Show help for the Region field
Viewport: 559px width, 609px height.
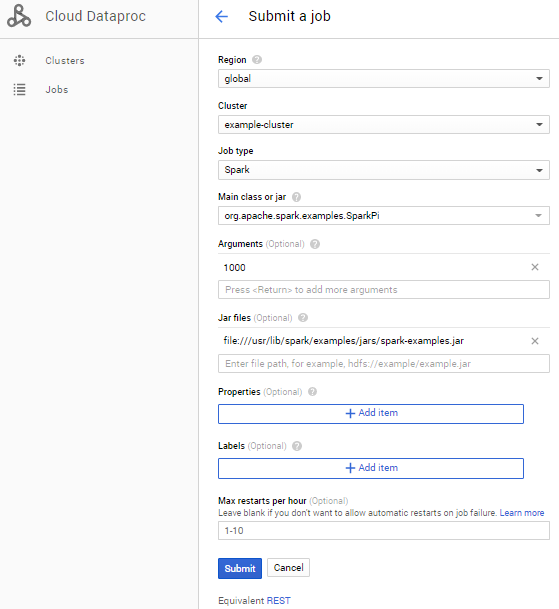257,59
